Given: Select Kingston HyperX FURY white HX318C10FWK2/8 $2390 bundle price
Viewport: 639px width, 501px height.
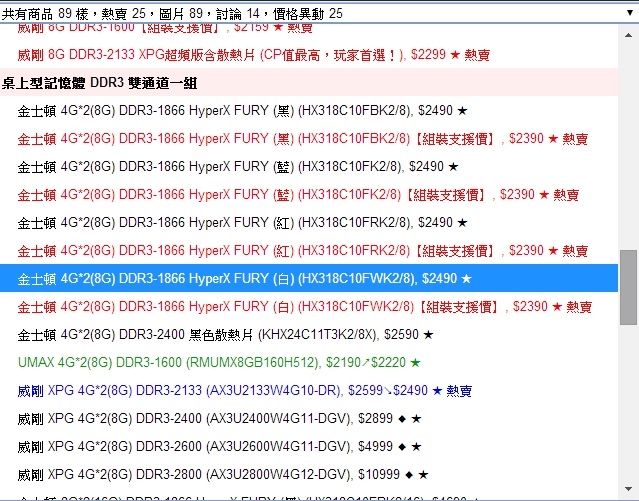Looking at the screenshot, I should point(309,307).
